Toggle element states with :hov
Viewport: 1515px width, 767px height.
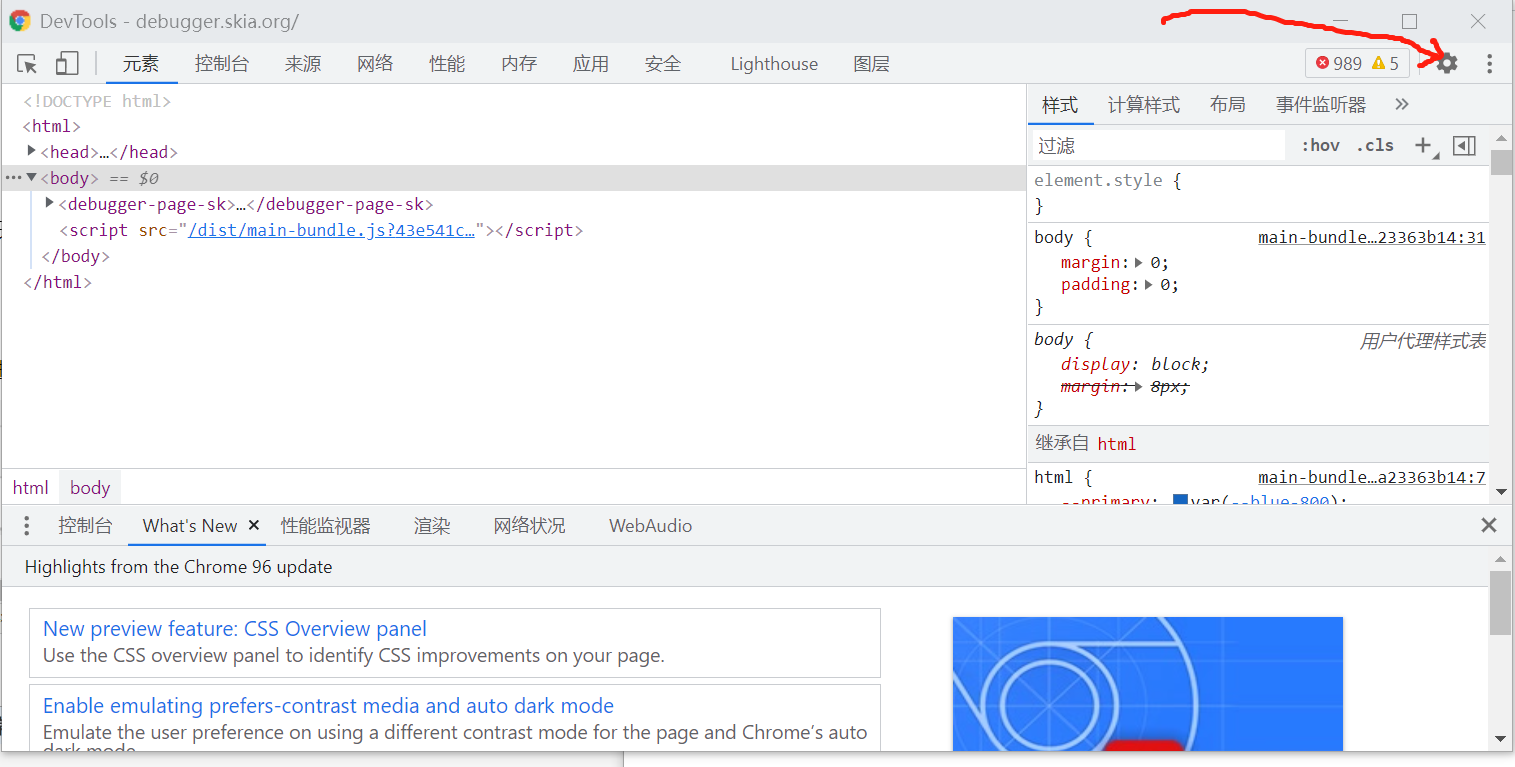click(x=1320, y=145)
